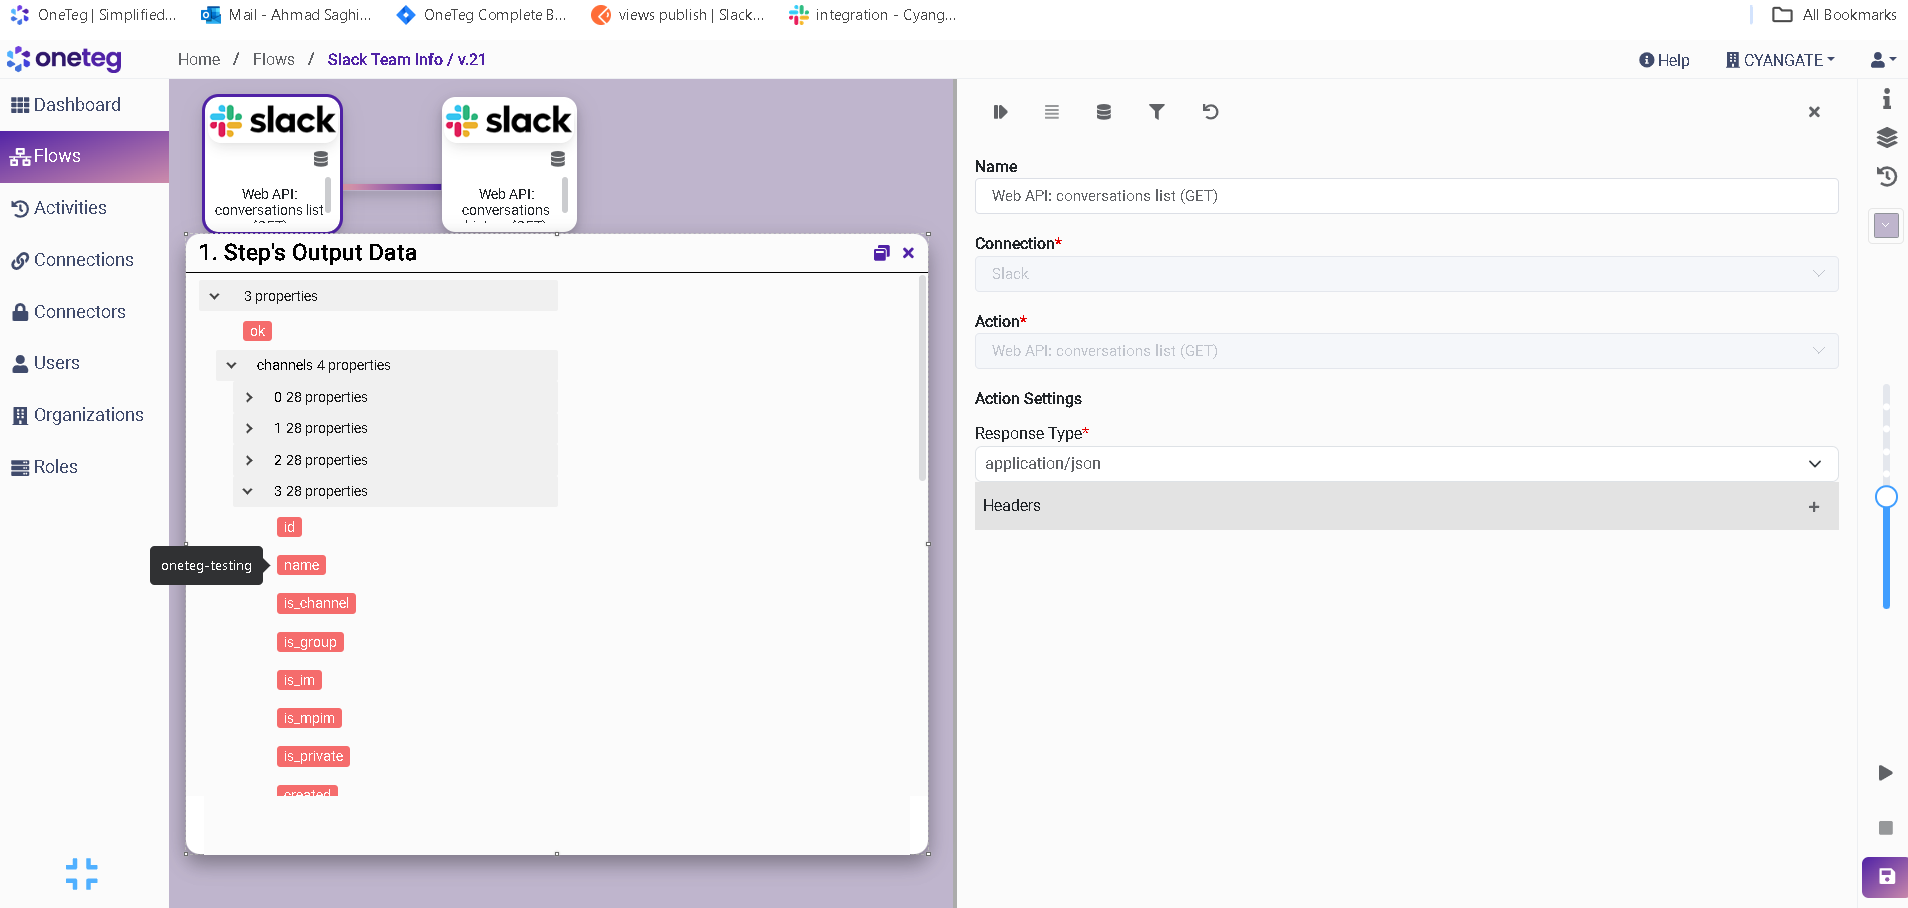Collapse the channels 4 properties node
Viewport: 1908px width, 908px height.
click(232, 366)
